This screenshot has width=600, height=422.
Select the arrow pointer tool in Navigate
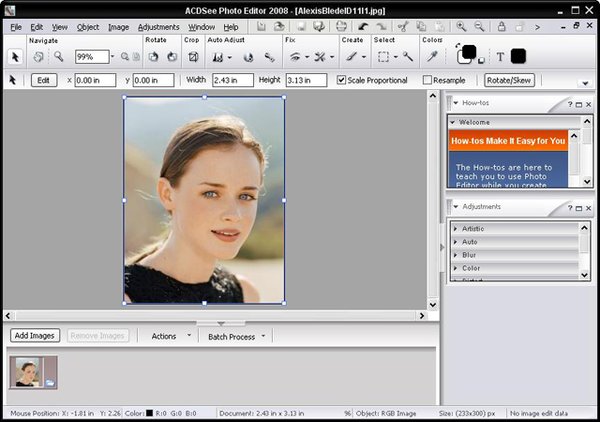(16, 57)
